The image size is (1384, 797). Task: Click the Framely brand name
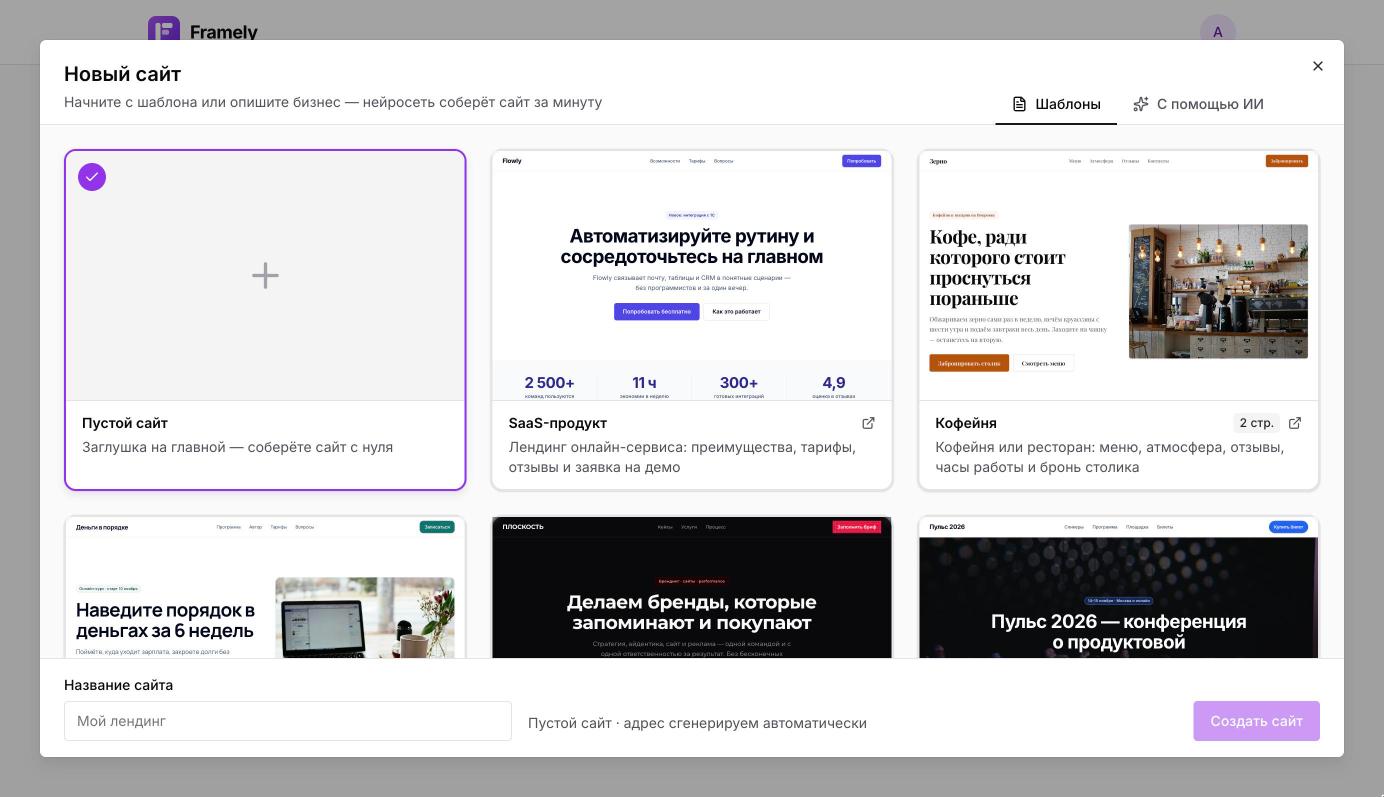pyautogui.click(x=224, y=32)
